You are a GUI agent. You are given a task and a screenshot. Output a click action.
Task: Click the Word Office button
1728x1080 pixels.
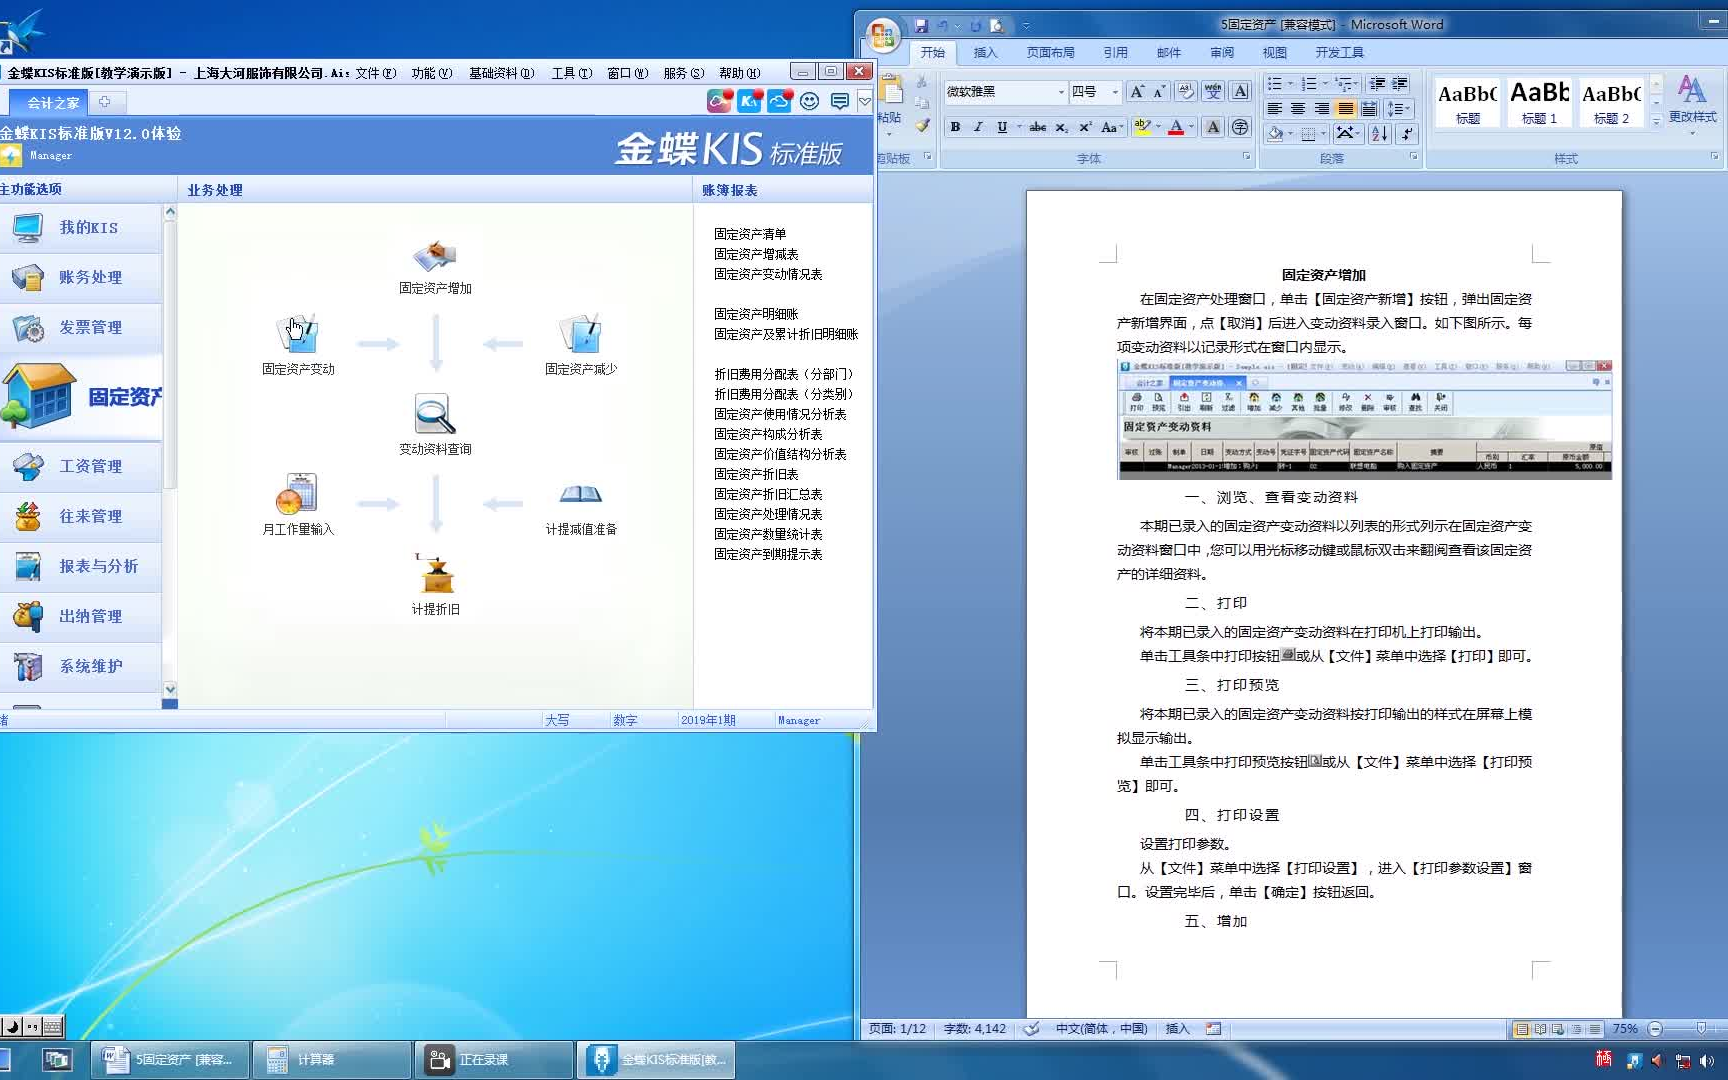(882, 35)
